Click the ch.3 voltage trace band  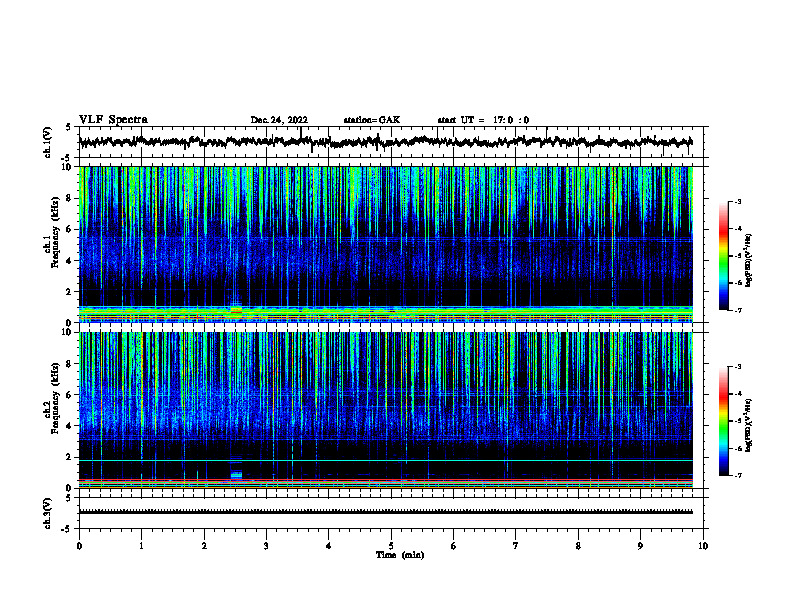[385, 512]
